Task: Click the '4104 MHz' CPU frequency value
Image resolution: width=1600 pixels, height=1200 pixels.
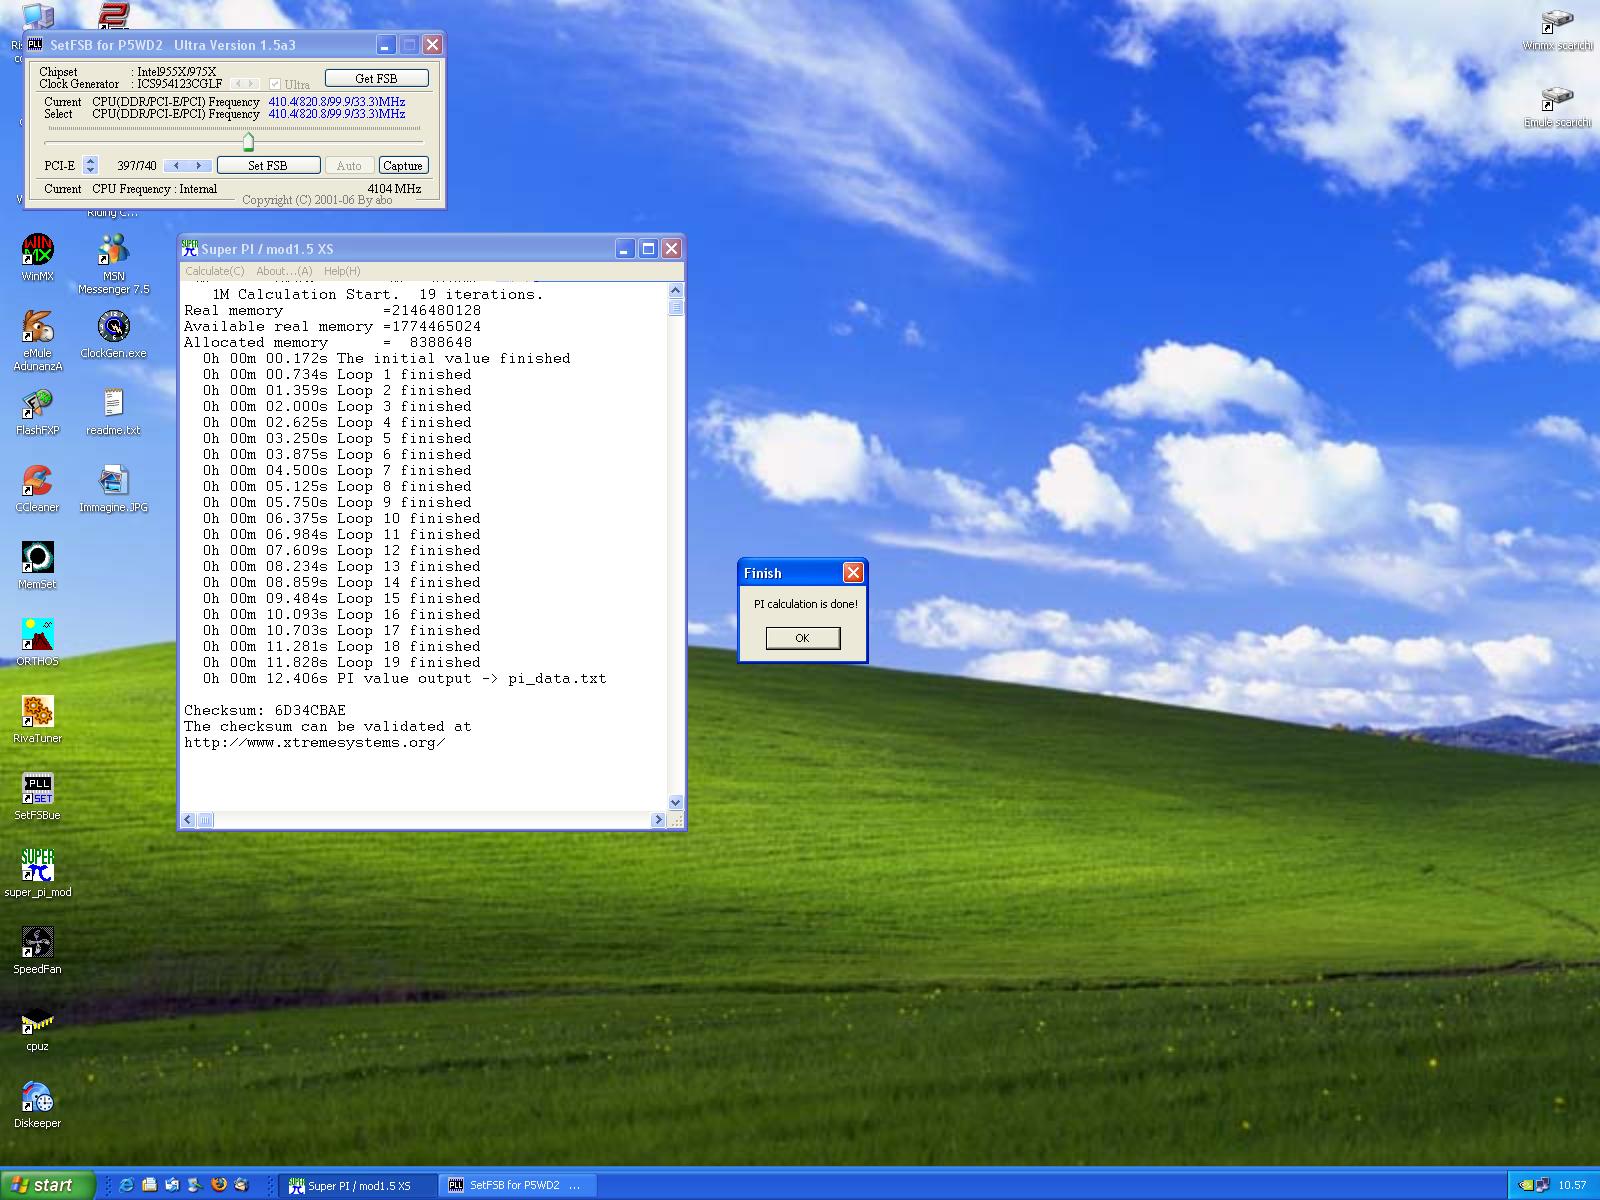Action: pyautogui.click(x=394, y=189)
